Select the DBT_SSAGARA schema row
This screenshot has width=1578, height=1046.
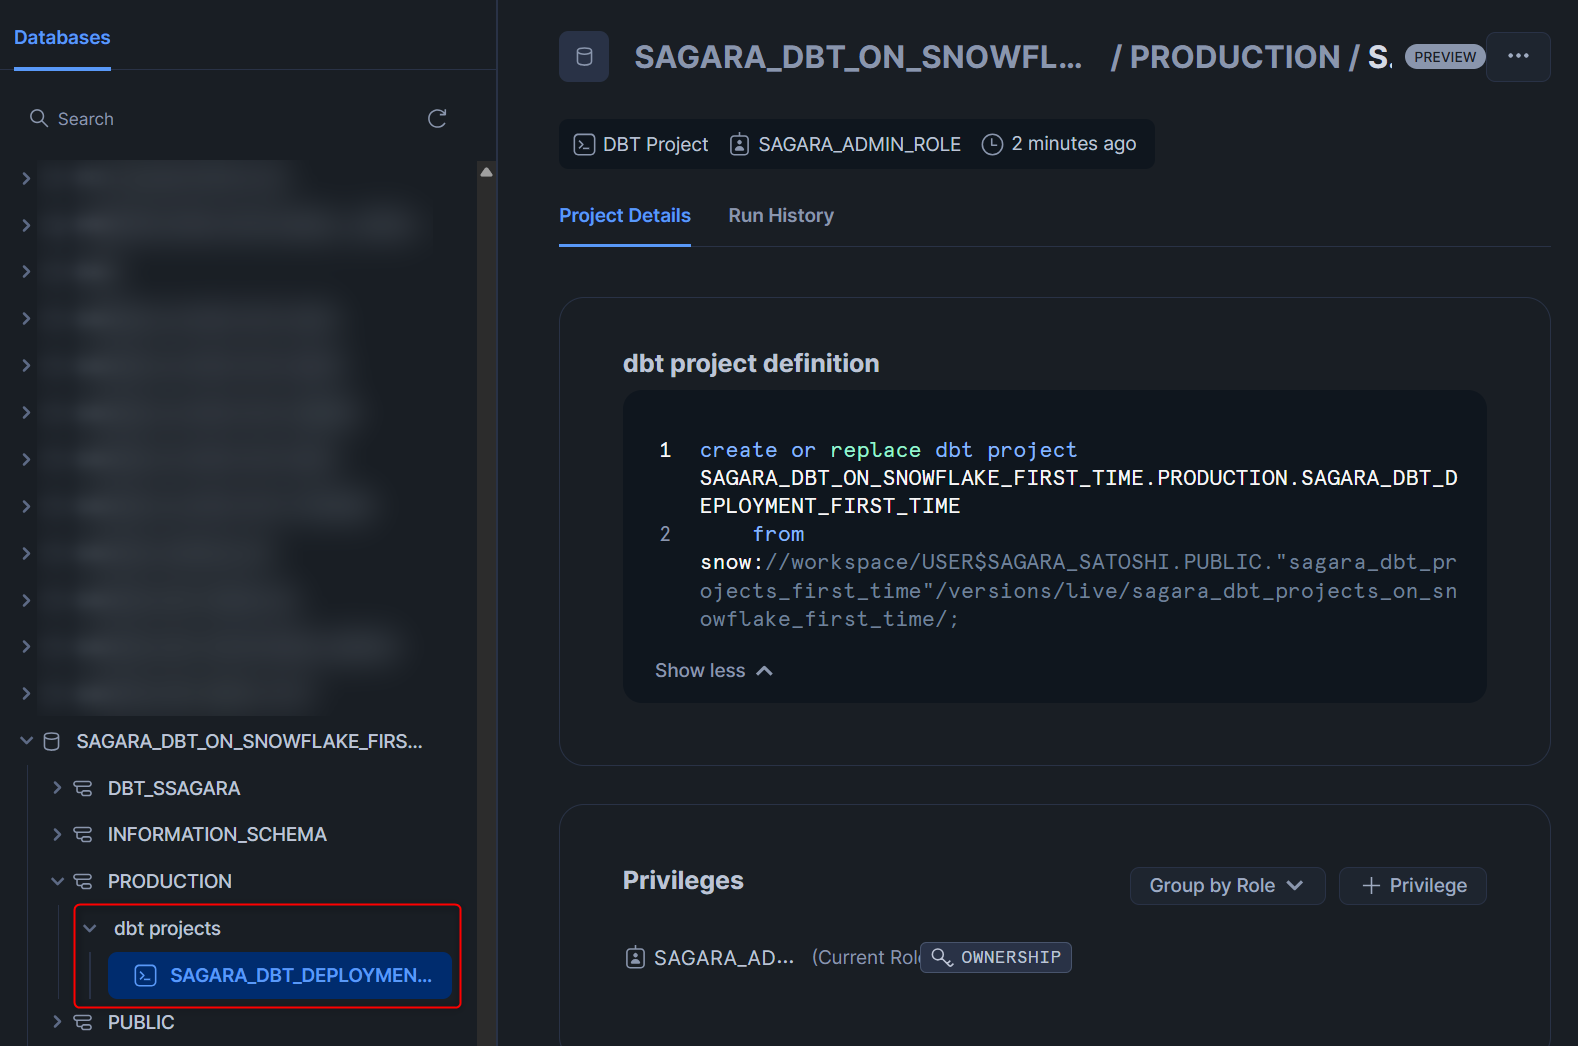click(174, 789)
